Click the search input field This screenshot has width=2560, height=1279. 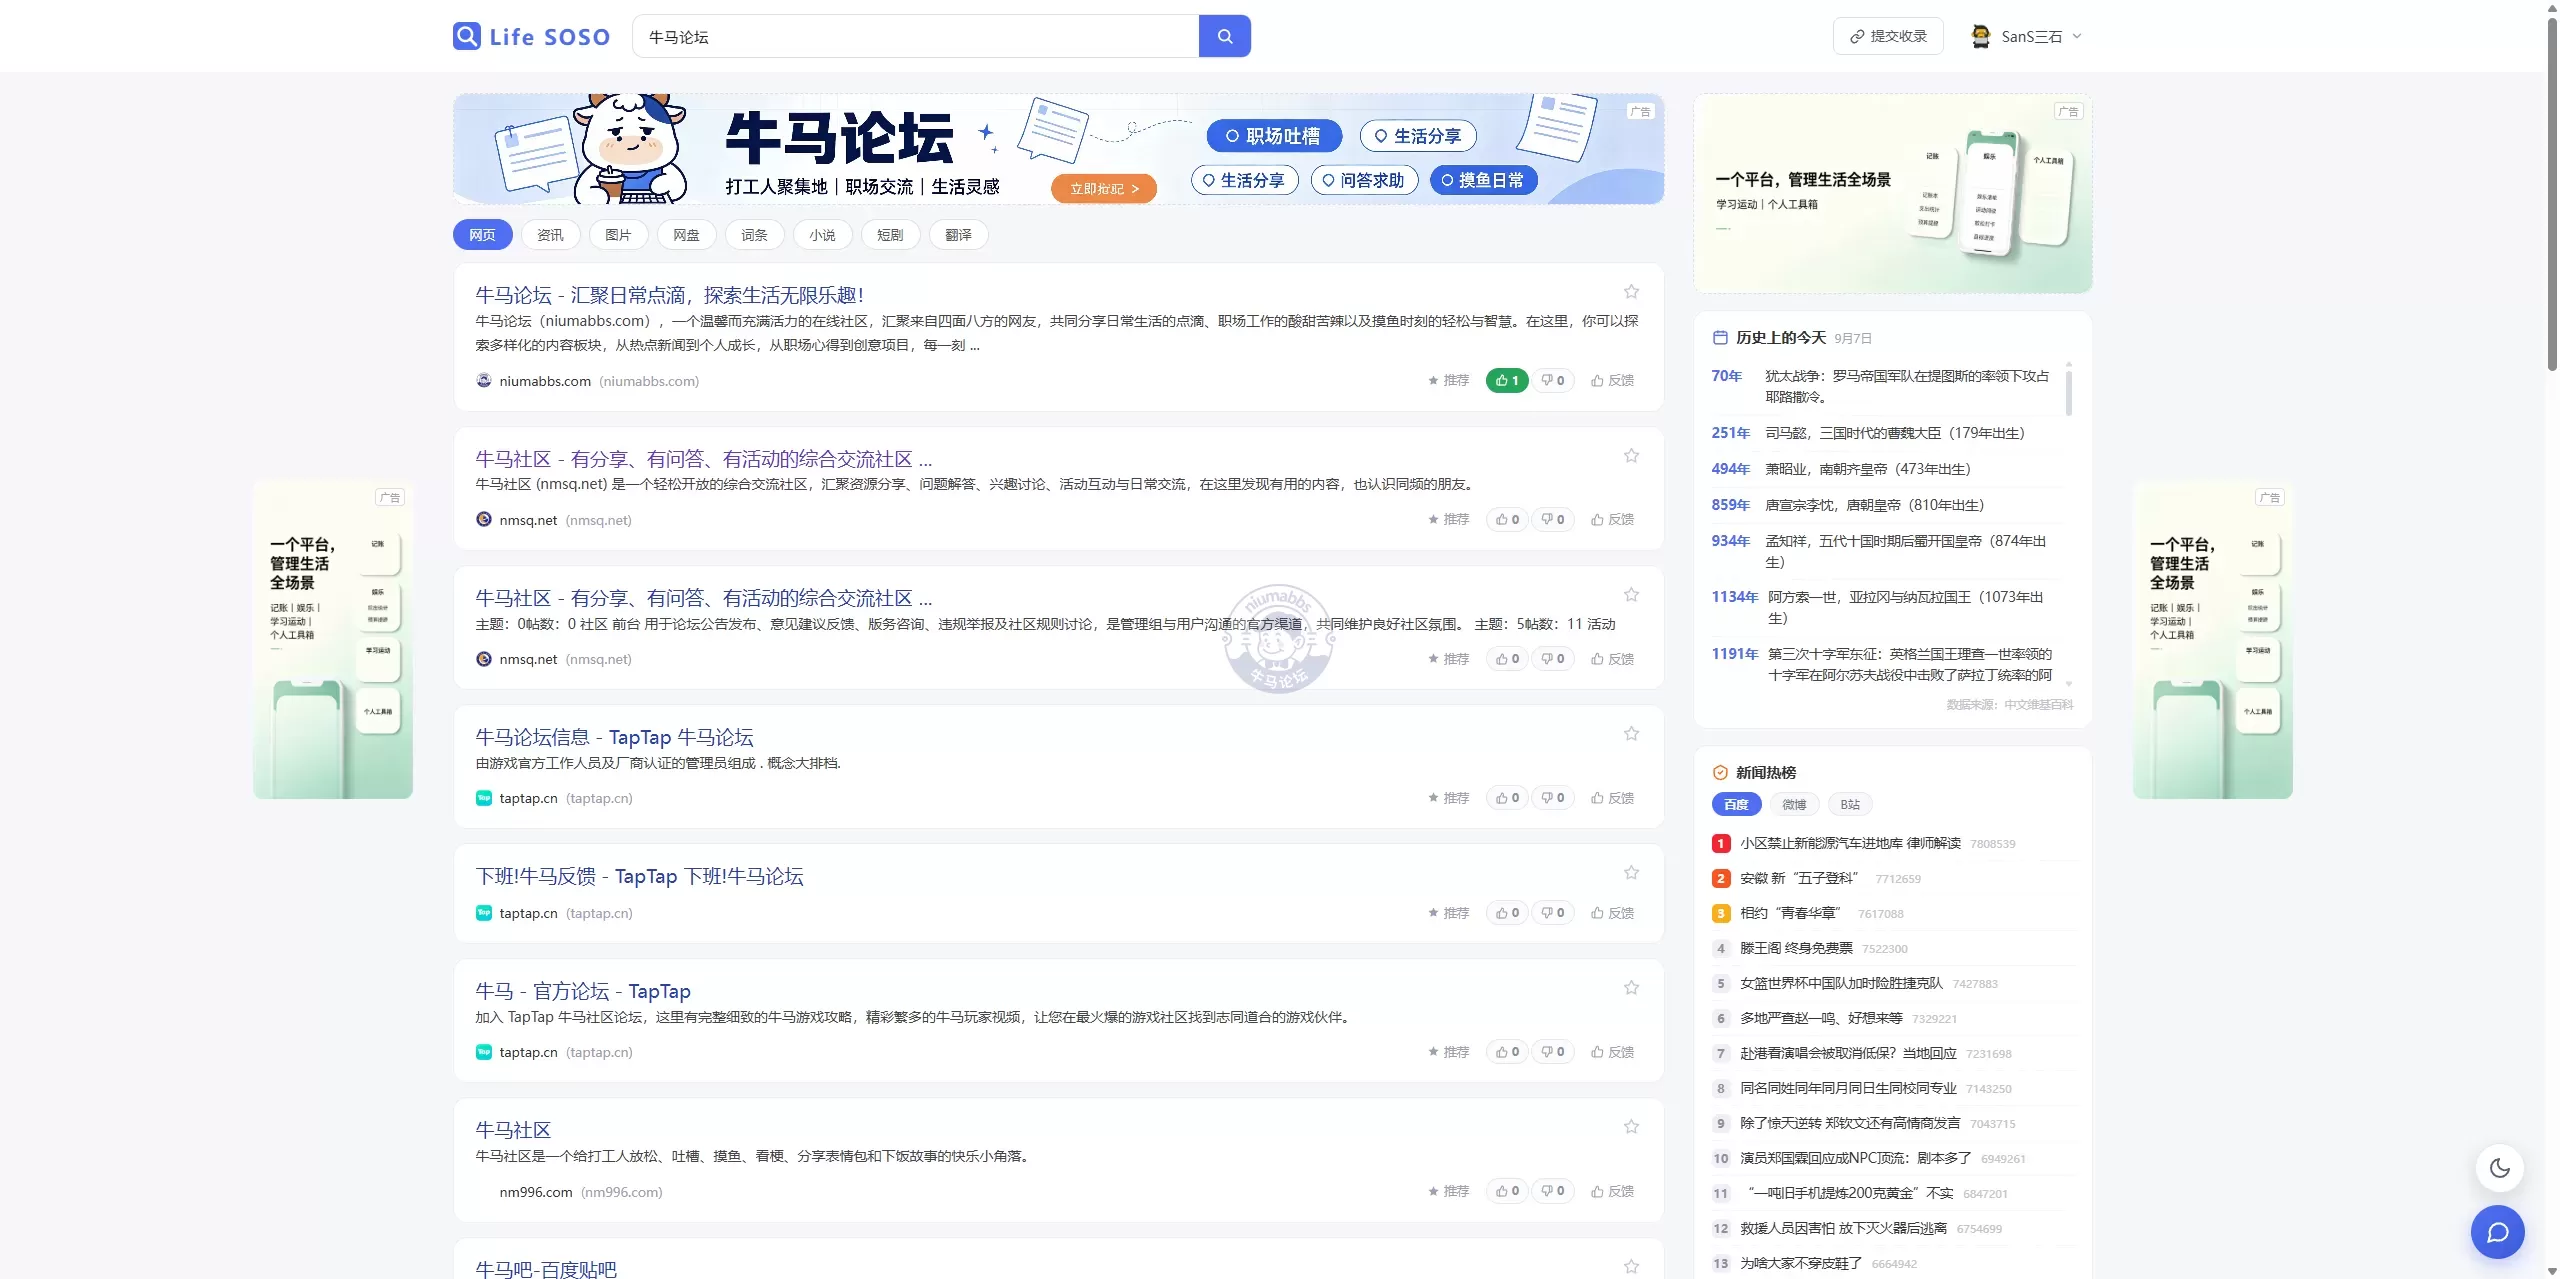tap(915, 36)
